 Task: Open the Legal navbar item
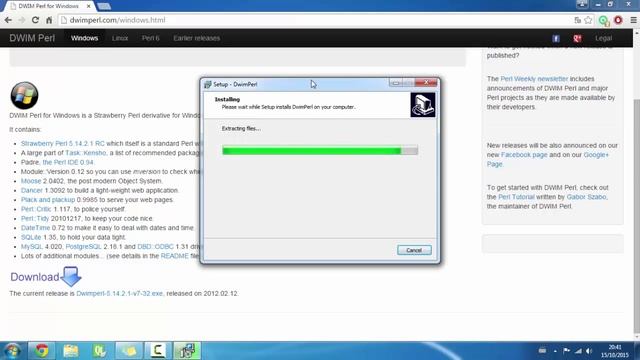coord(603,38)
